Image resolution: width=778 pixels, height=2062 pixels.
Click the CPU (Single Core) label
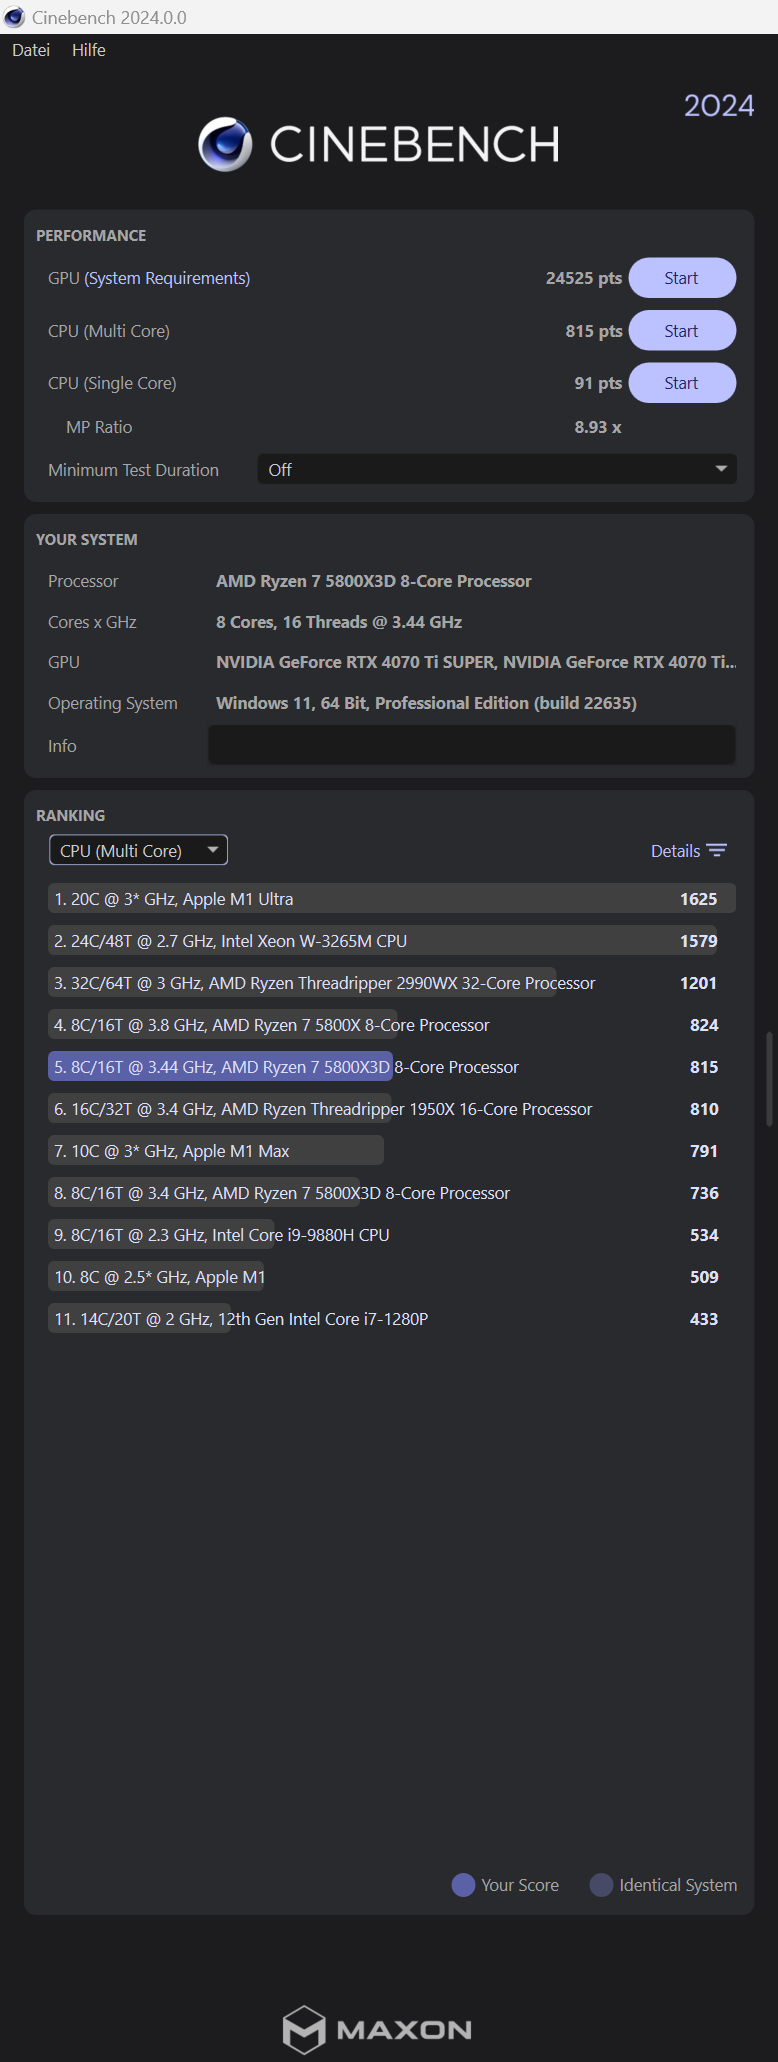[112, 383]
